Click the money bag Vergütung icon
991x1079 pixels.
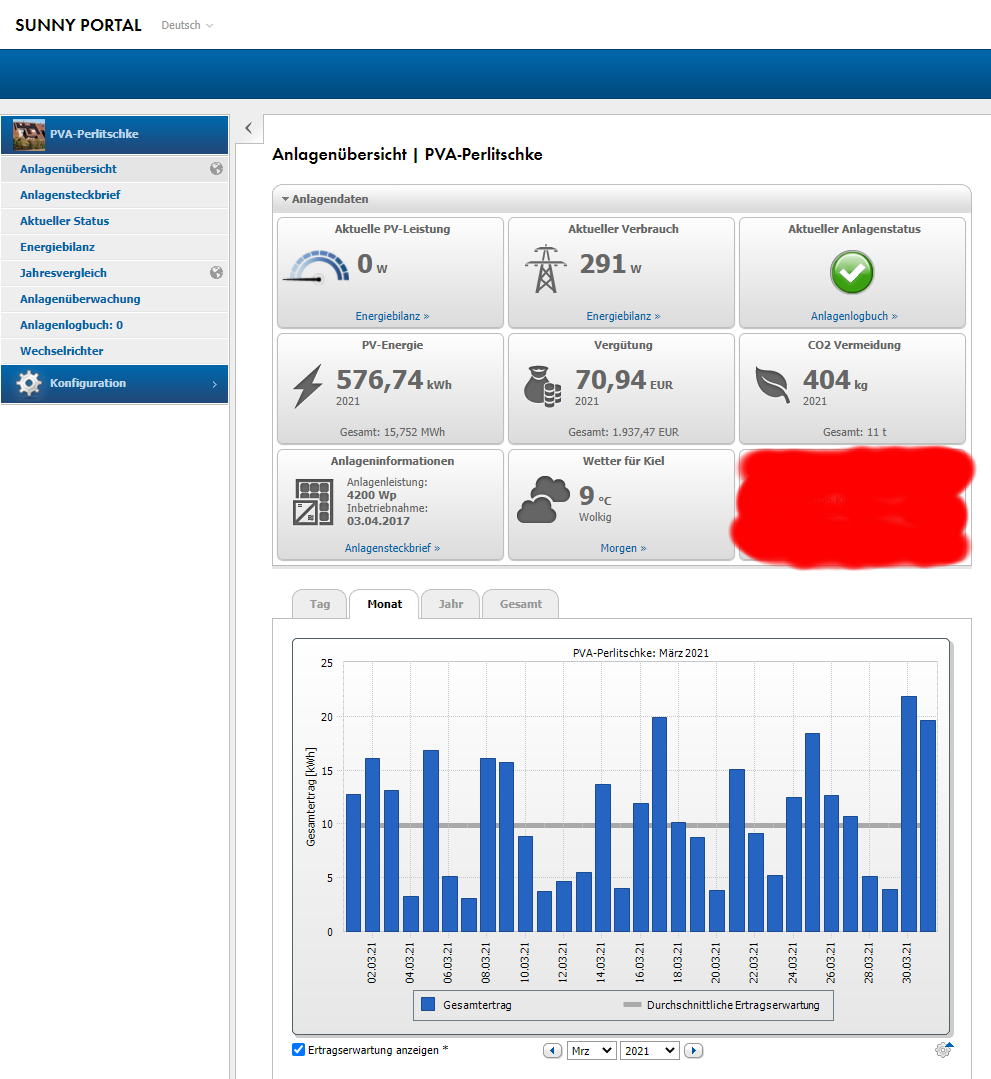pos(543,386)
